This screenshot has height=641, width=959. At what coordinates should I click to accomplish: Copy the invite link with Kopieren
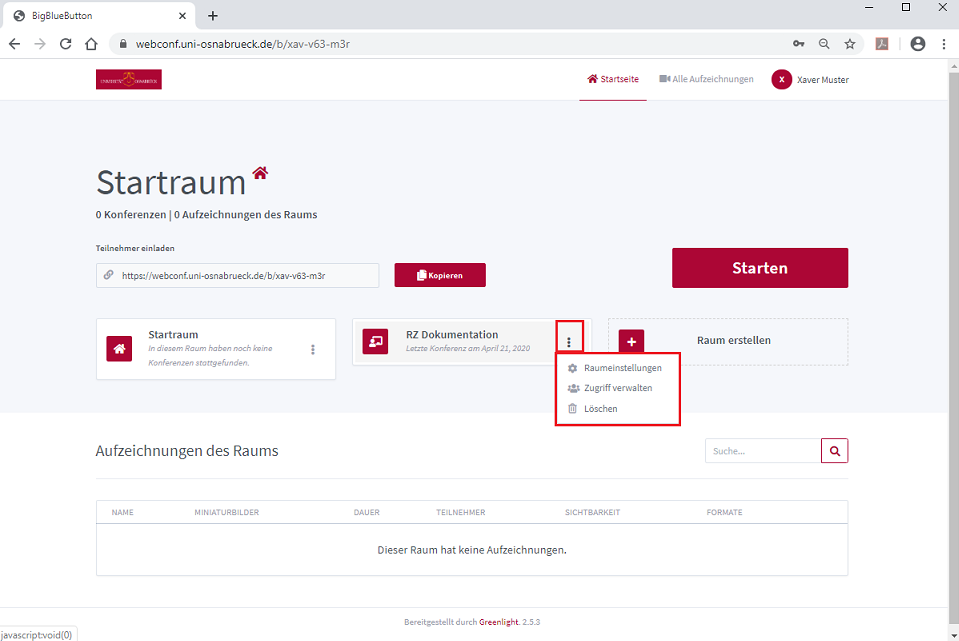pos(440,275)
